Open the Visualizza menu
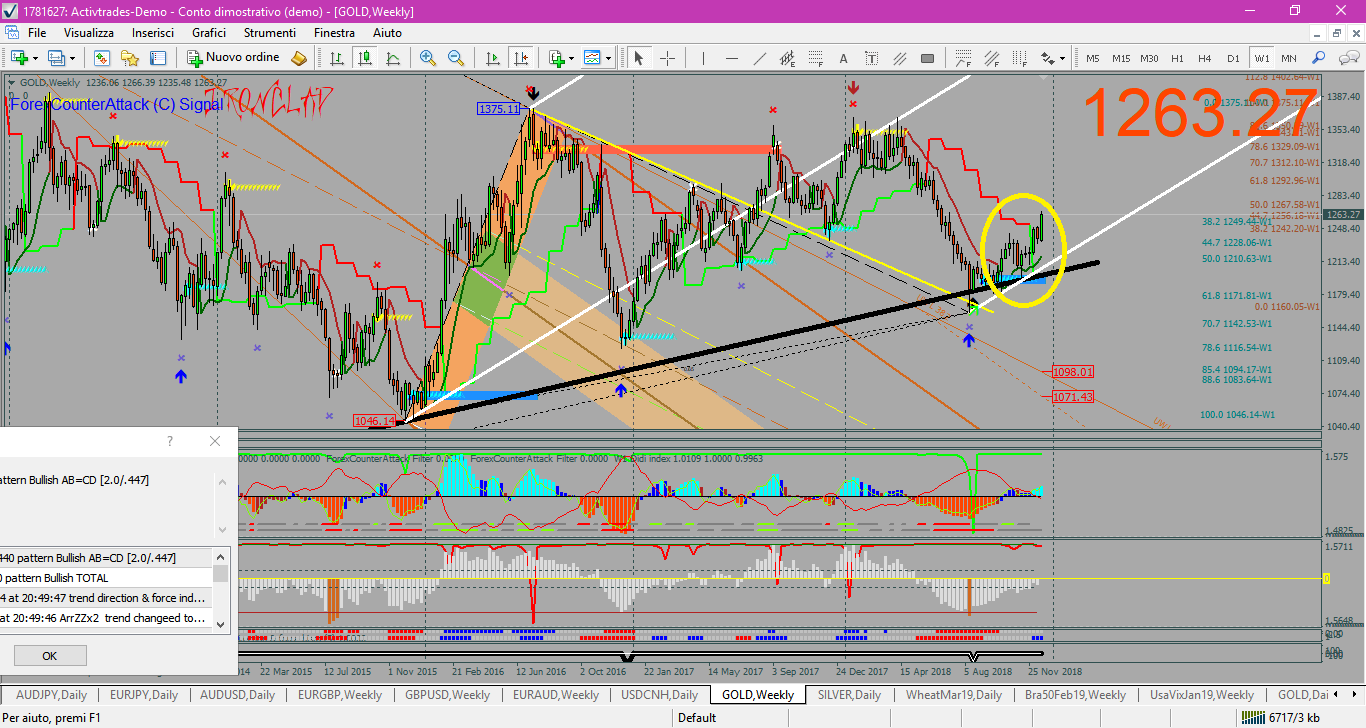 point(89,33)
